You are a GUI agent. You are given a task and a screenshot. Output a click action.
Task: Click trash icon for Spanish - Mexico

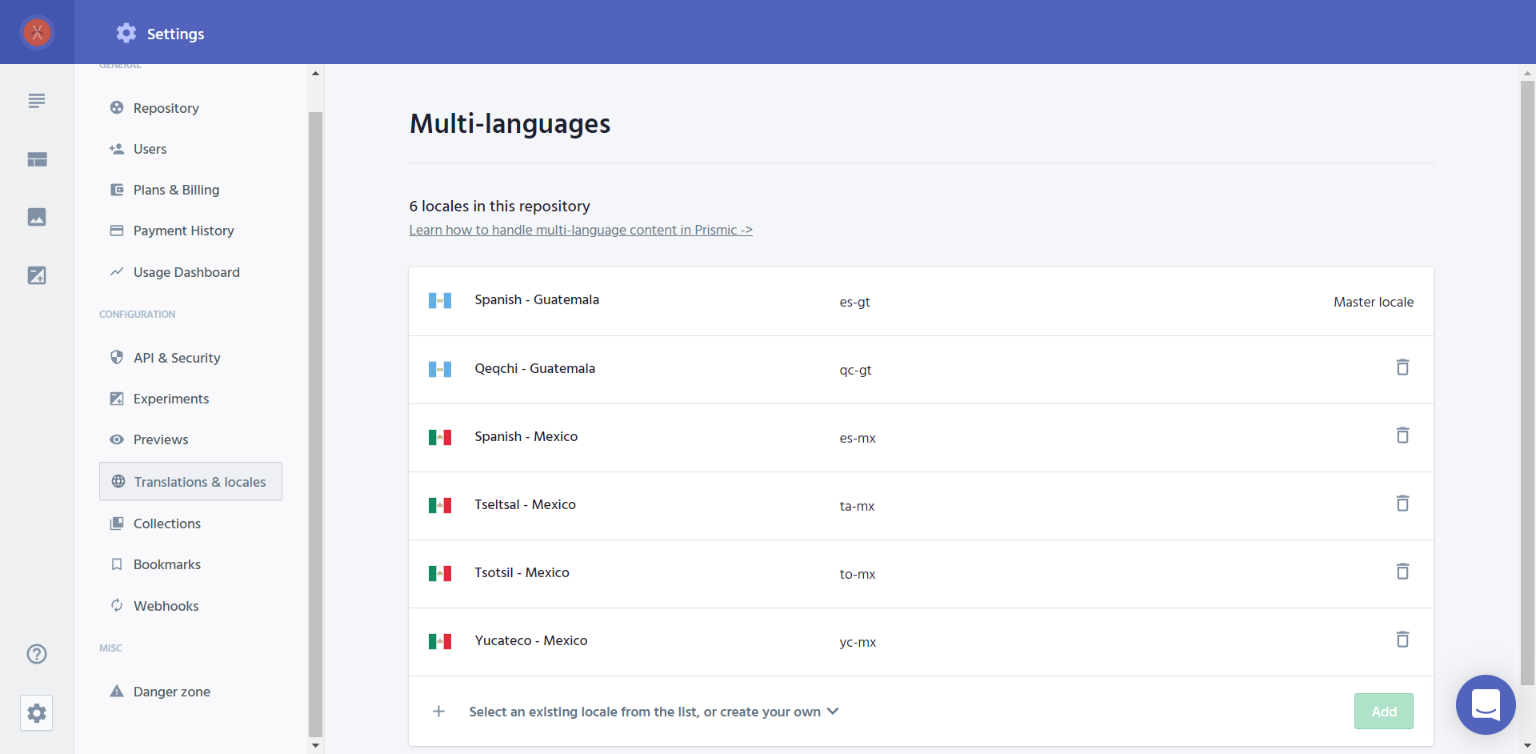tap(1402, 435)
